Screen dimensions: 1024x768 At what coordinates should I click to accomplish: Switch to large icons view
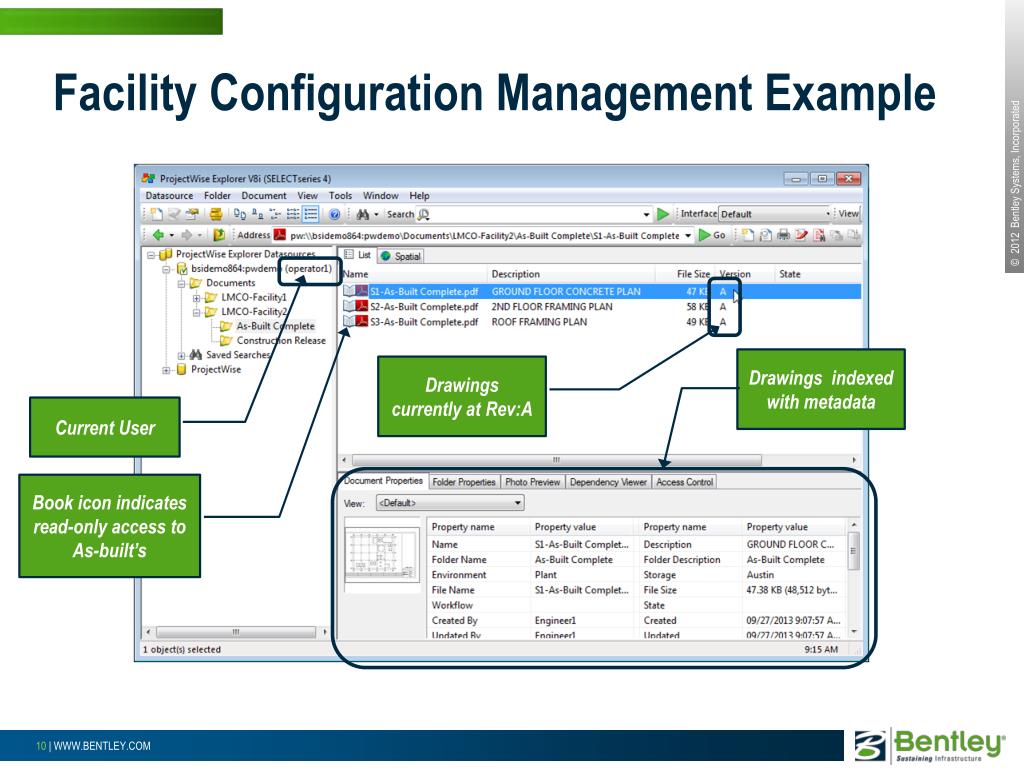click(x=240, y=214)
